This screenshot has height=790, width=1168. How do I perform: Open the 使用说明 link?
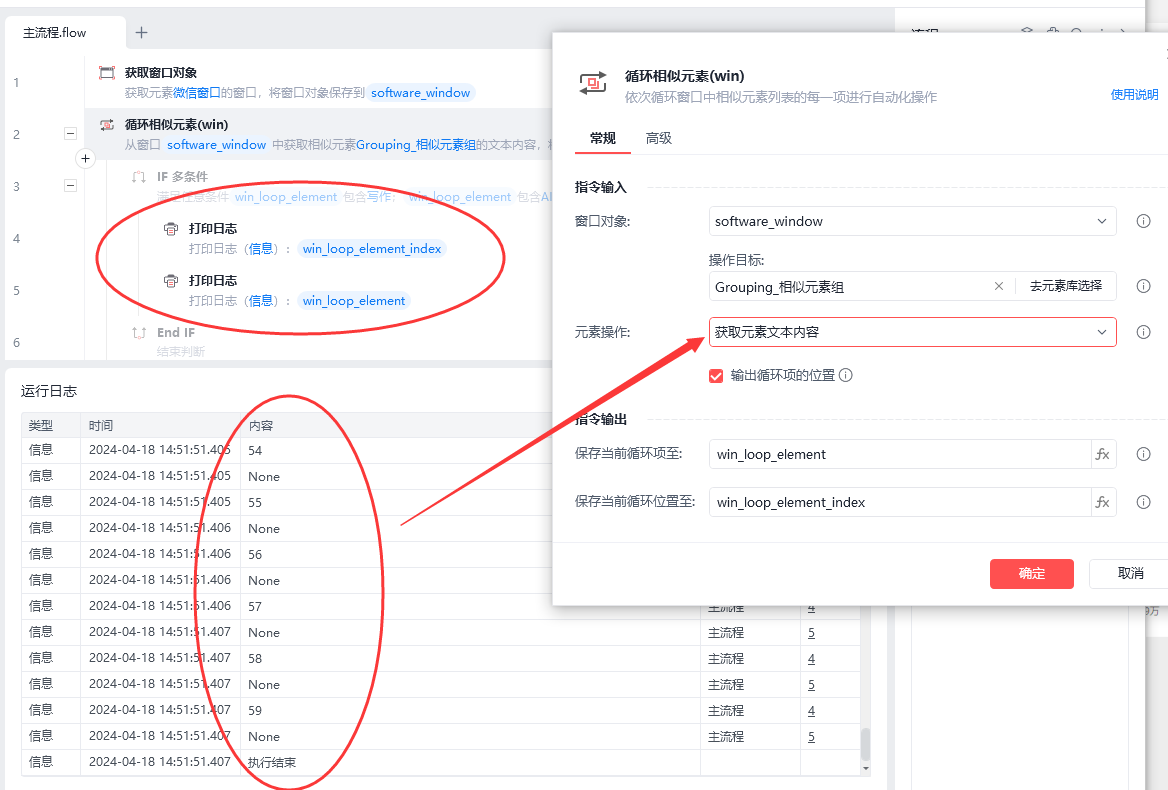[x=1134, y=95]
